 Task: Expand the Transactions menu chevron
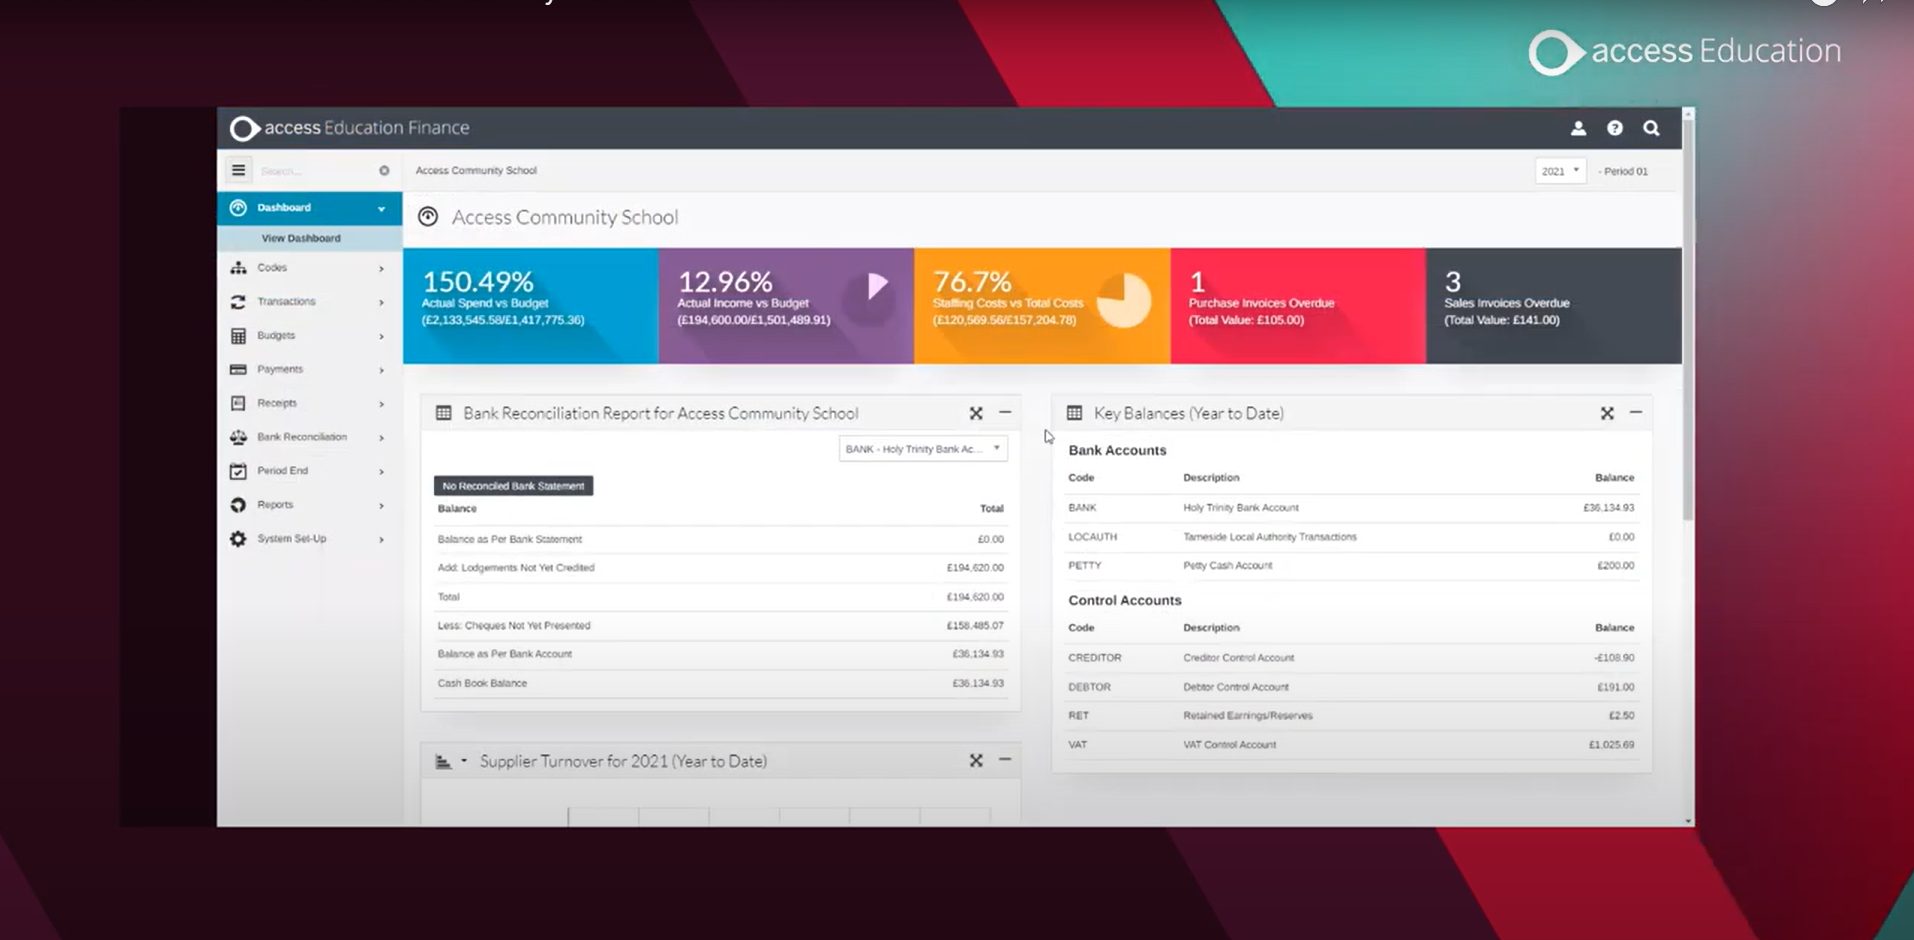point(381,302)
